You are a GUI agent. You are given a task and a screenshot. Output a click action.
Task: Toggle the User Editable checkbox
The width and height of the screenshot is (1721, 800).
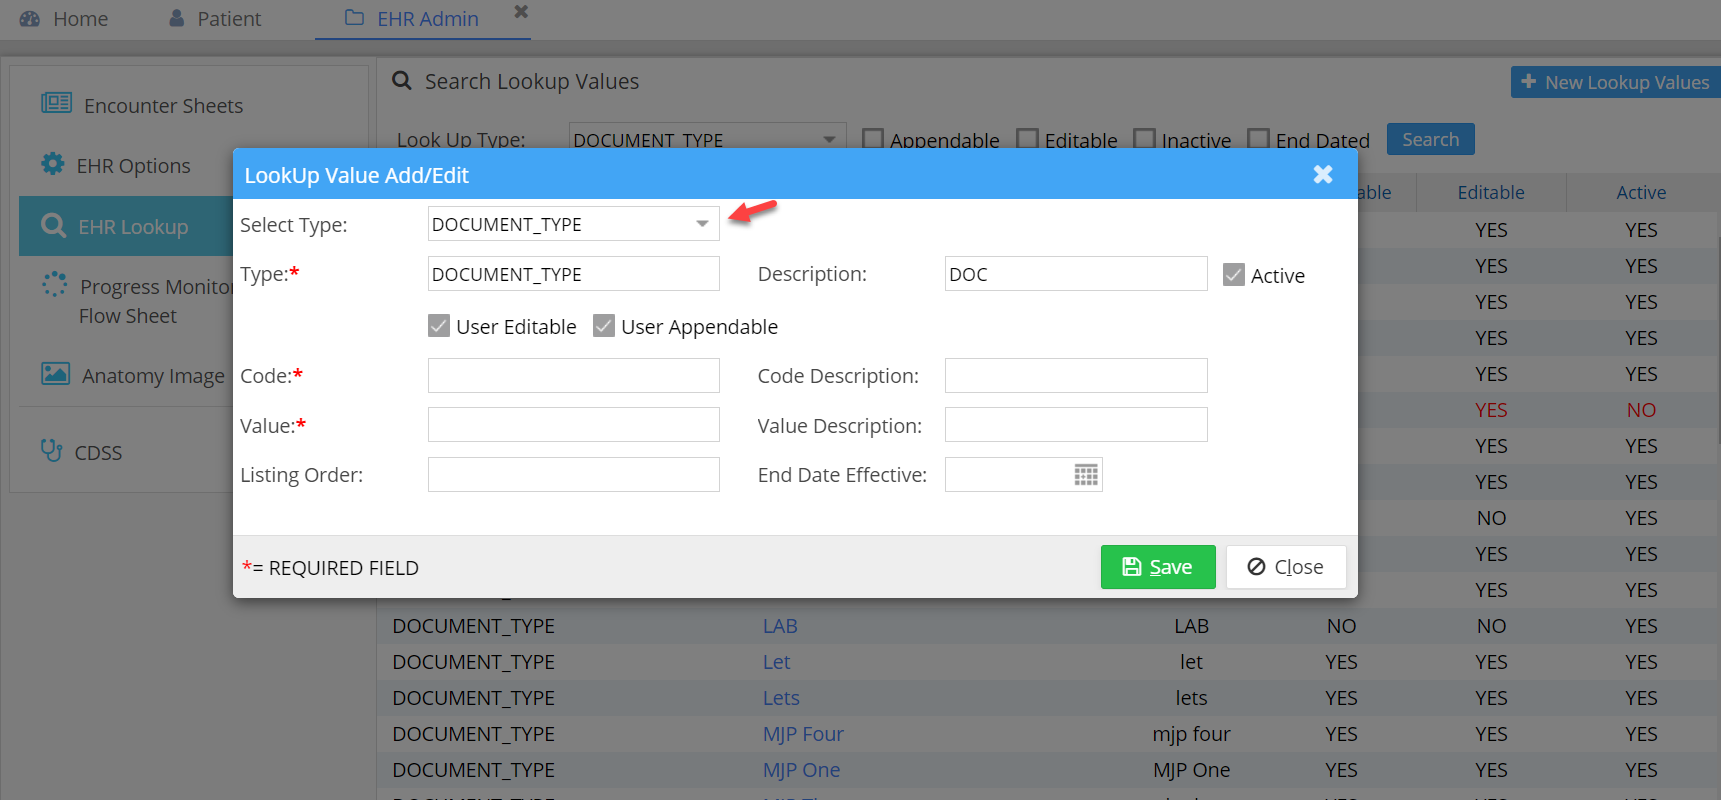click(439, 326)
